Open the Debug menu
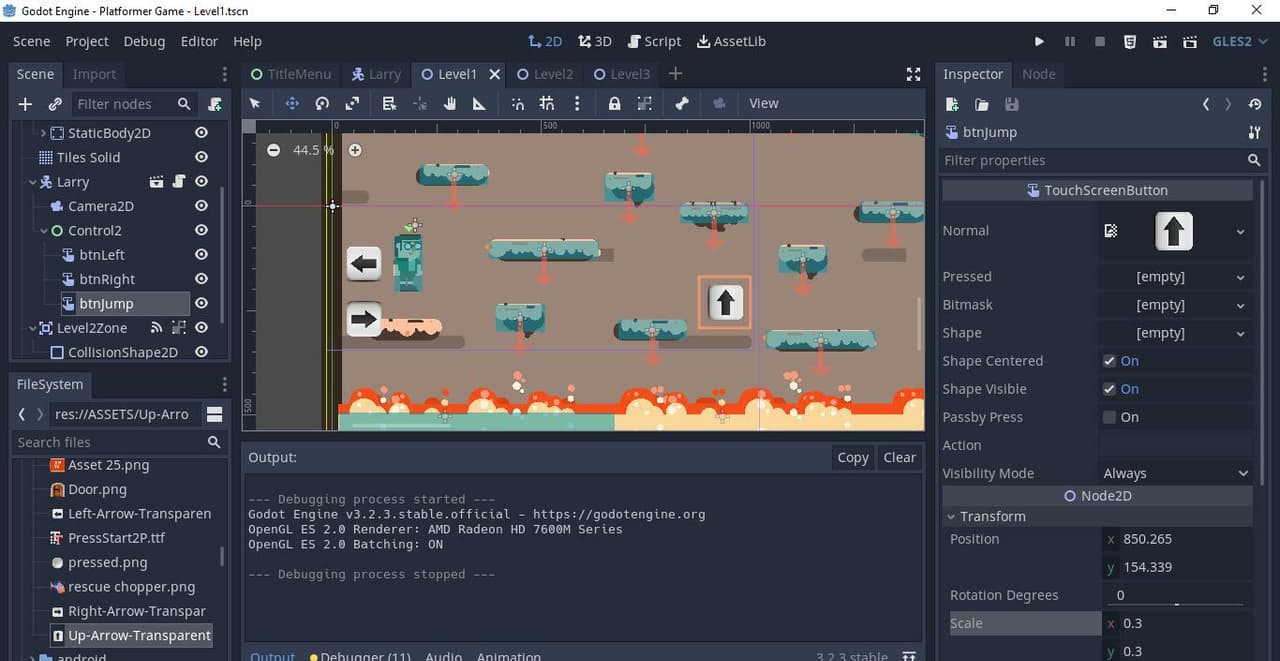 click(x=144, y=41)
